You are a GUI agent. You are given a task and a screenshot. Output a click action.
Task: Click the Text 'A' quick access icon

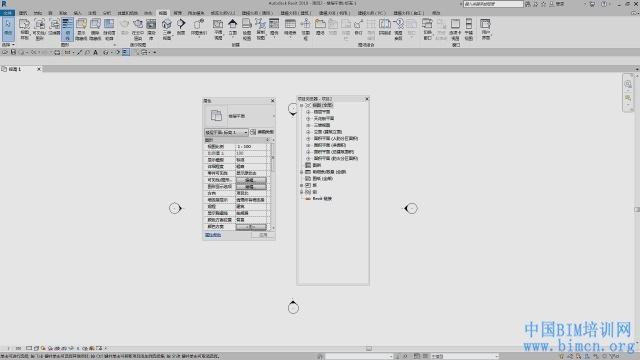[x=96, y=52]
